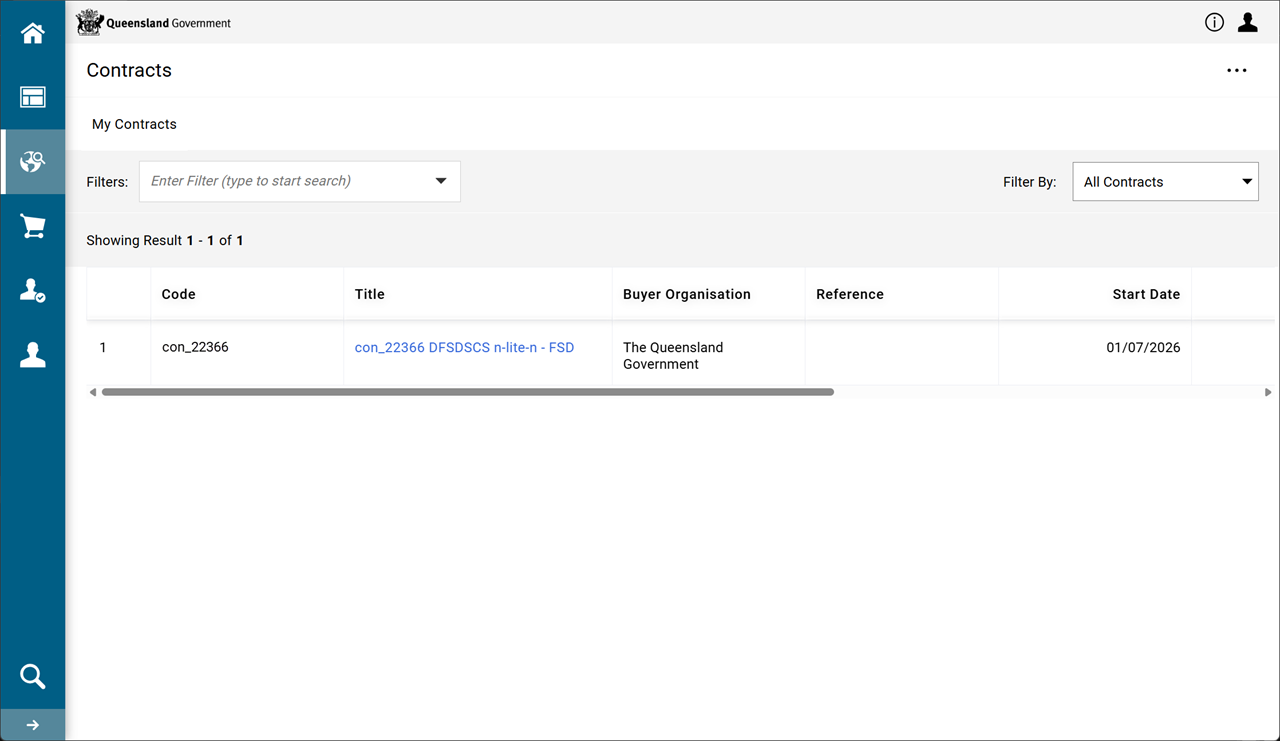Click the user with checkmark sidebar icon

(33, 291)
